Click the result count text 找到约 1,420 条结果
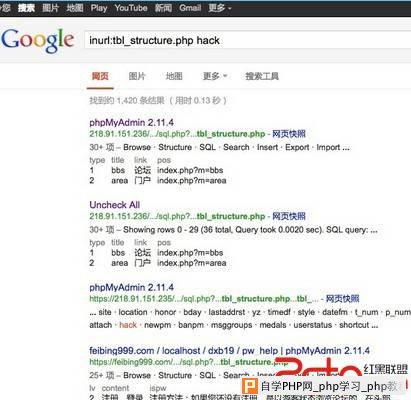 [127, 101]
